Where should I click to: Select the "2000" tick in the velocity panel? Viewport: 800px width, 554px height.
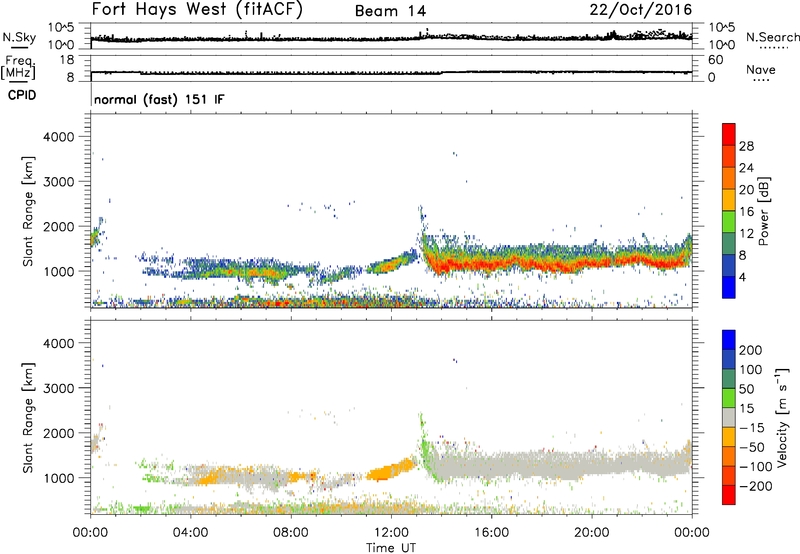tap(58, 433)
